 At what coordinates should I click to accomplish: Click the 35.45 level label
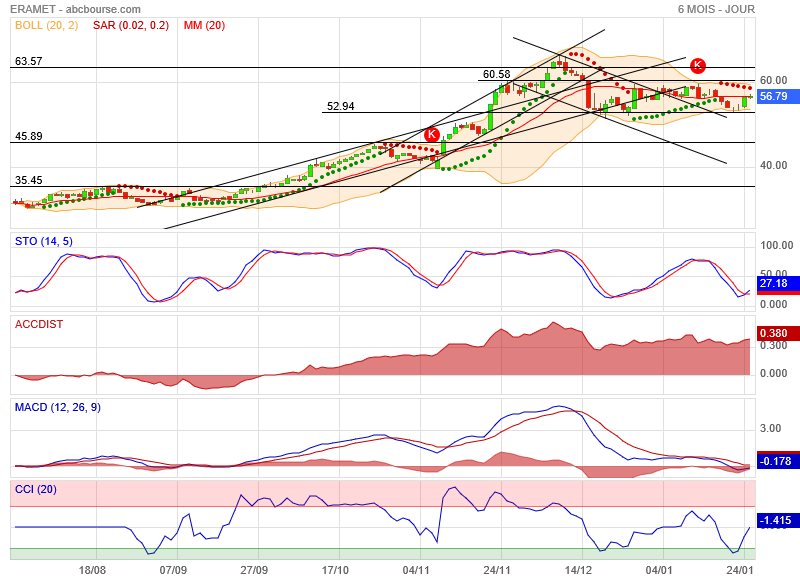(x=29, y=180)
